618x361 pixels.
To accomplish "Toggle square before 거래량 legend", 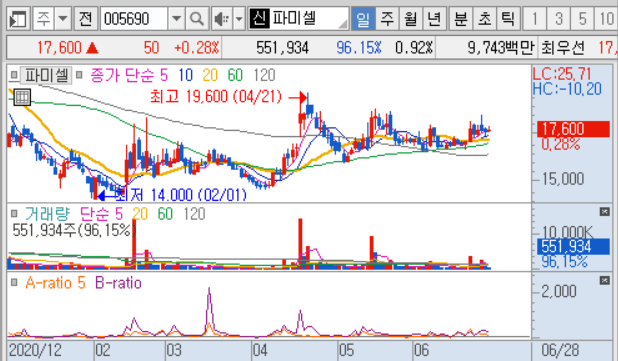I will (14, 214).
